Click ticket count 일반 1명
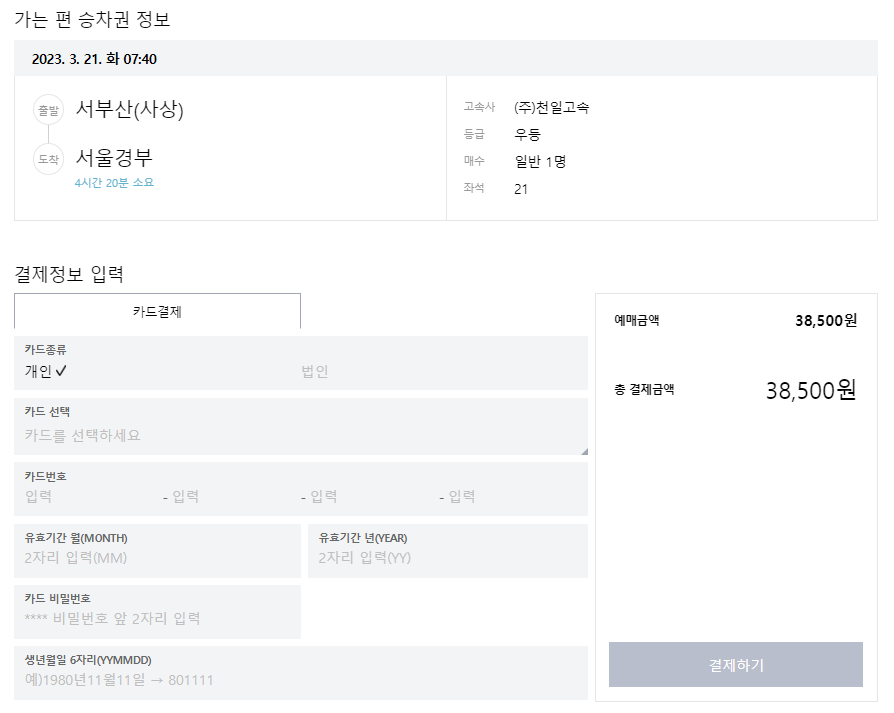The height and width of the screenshot is (713, 894). (541, 161)
